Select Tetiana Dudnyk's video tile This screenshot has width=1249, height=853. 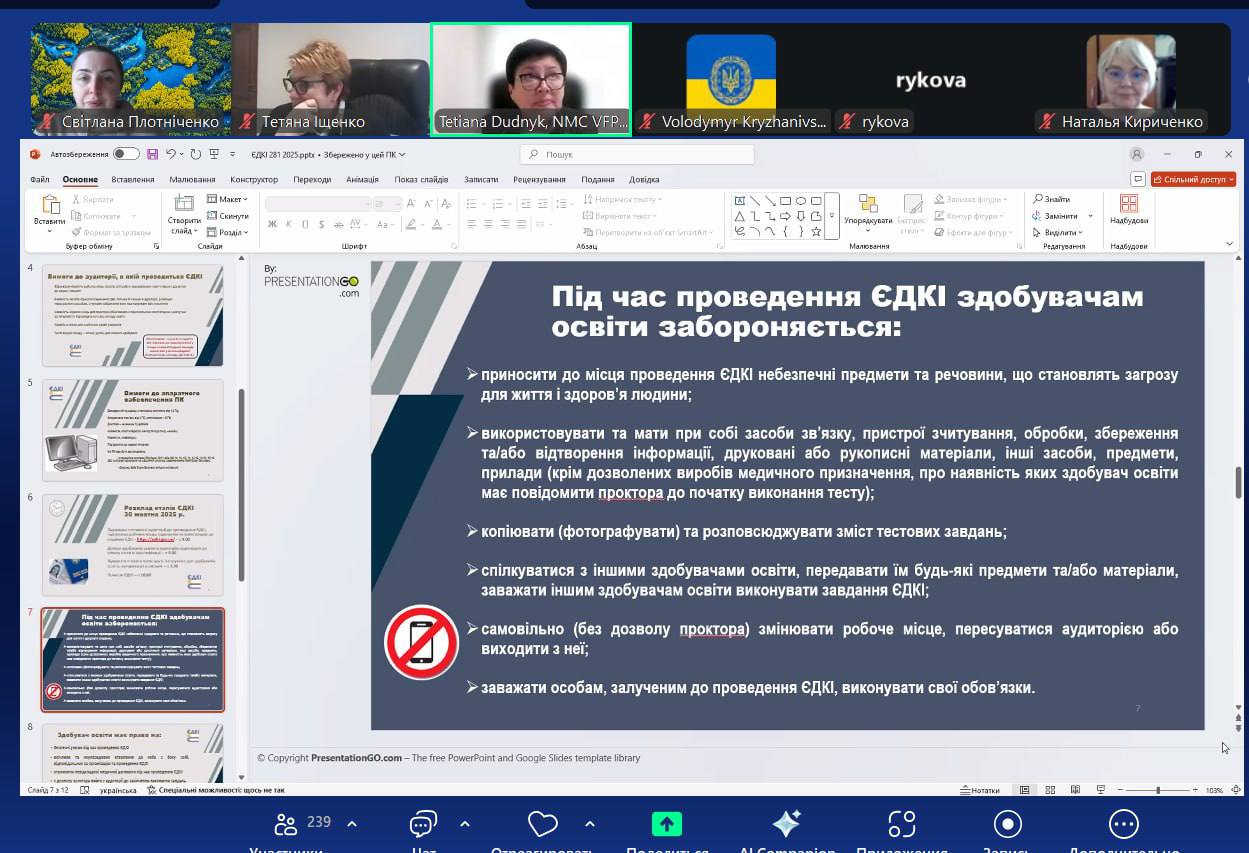pyautogui.click(x=531, y=79)
